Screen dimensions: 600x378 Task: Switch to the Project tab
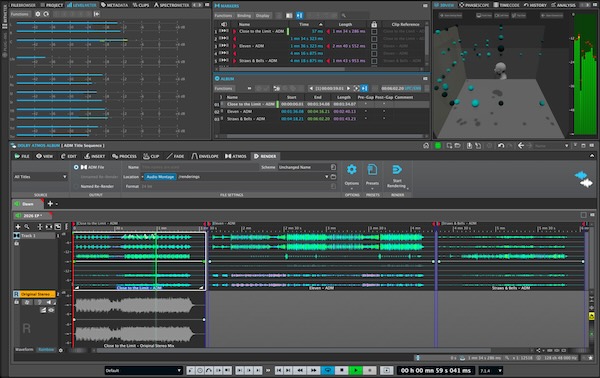point(52,5)
